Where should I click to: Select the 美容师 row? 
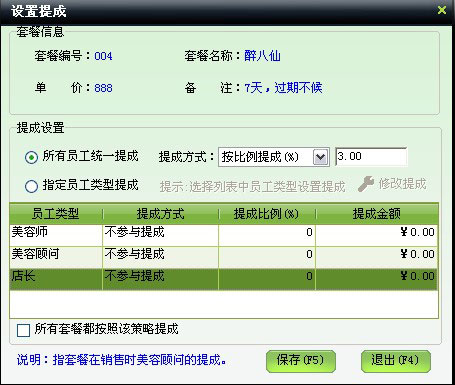[223, 232]
